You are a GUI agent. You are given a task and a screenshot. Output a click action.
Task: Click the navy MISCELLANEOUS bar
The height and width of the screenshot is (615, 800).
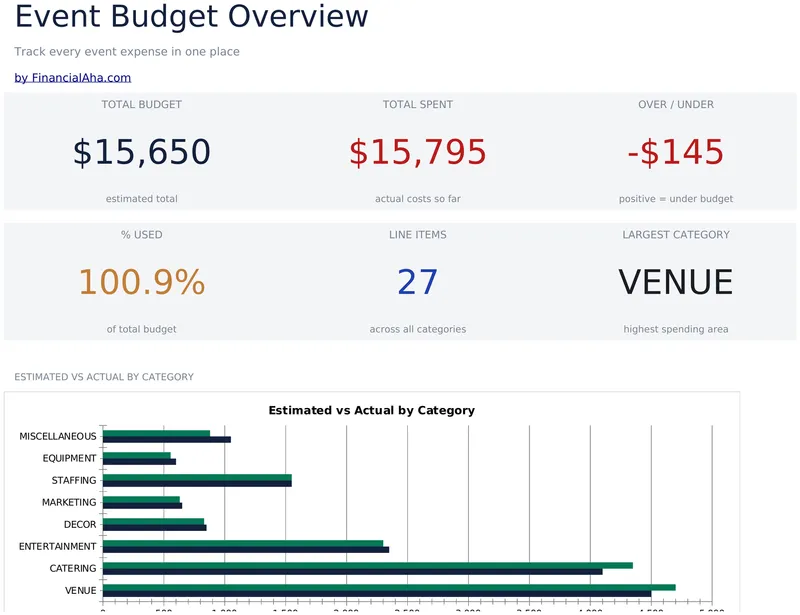[x=167, y=439]
